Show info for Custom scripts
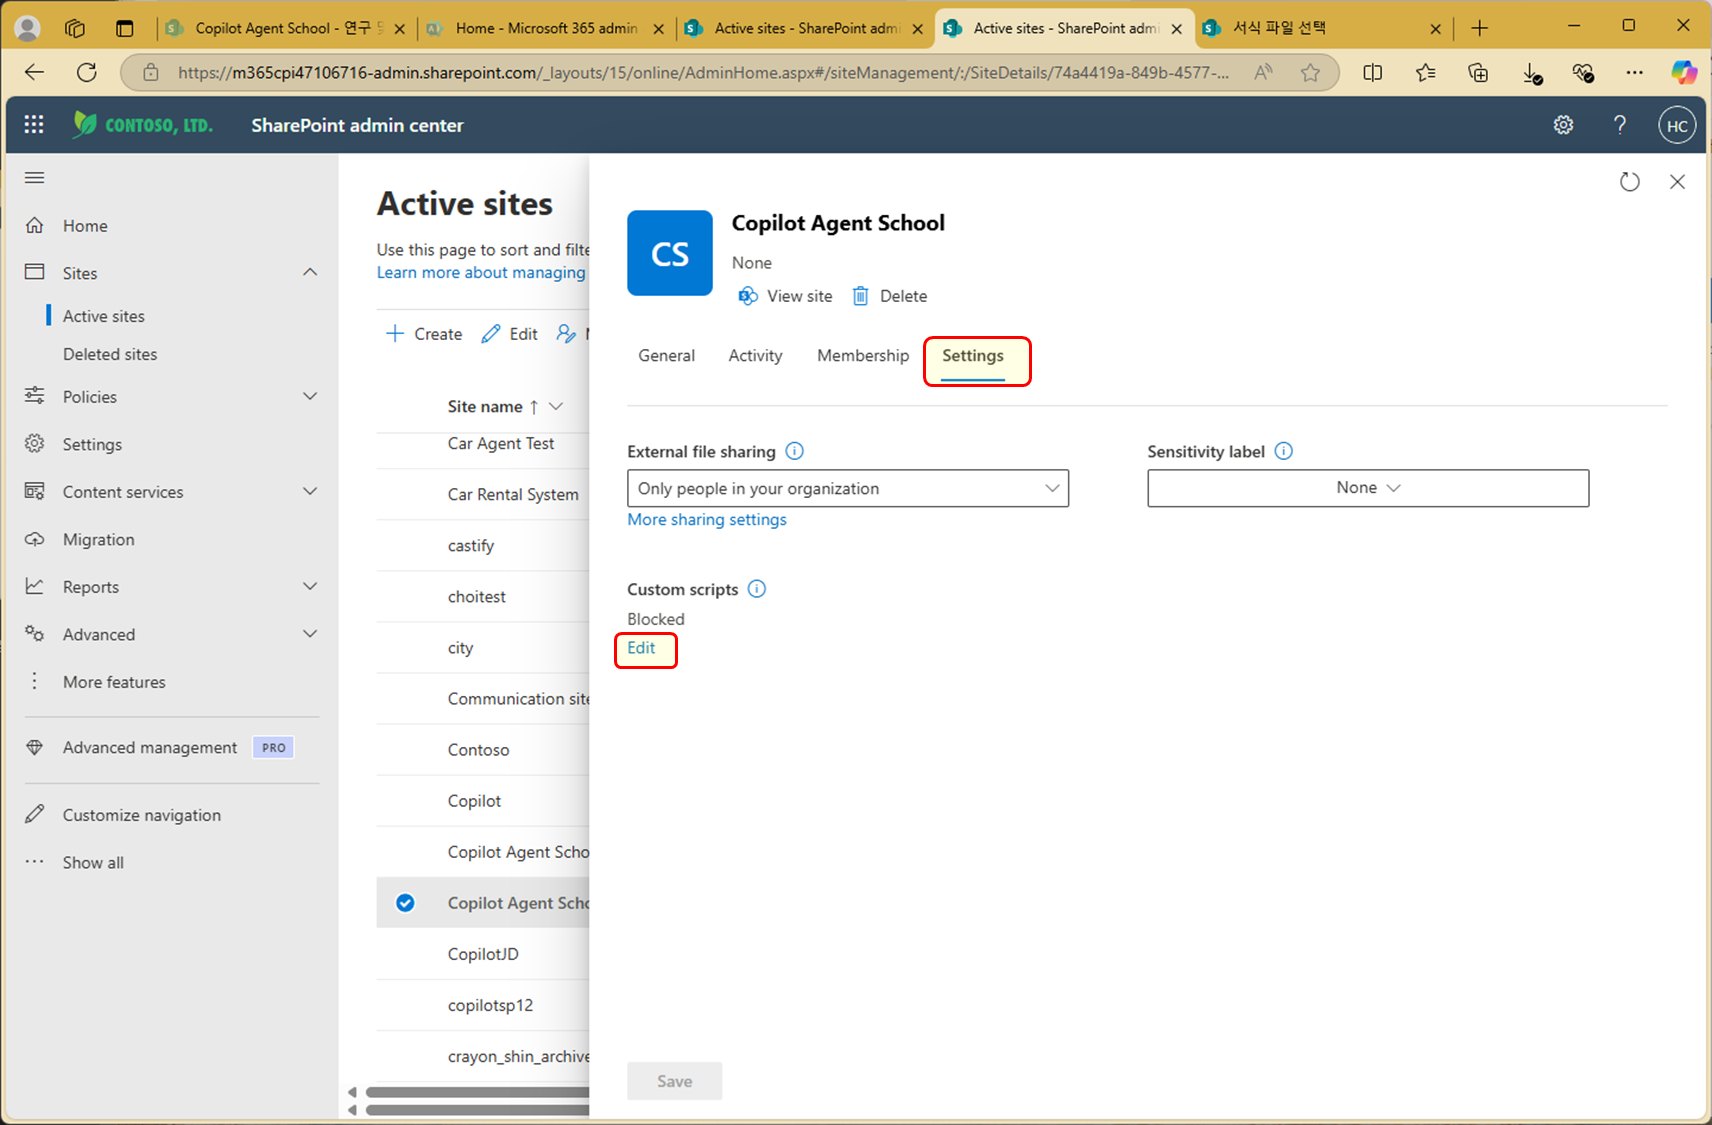The width and height of the screenshot is (1712, 1125). point(757,589)
